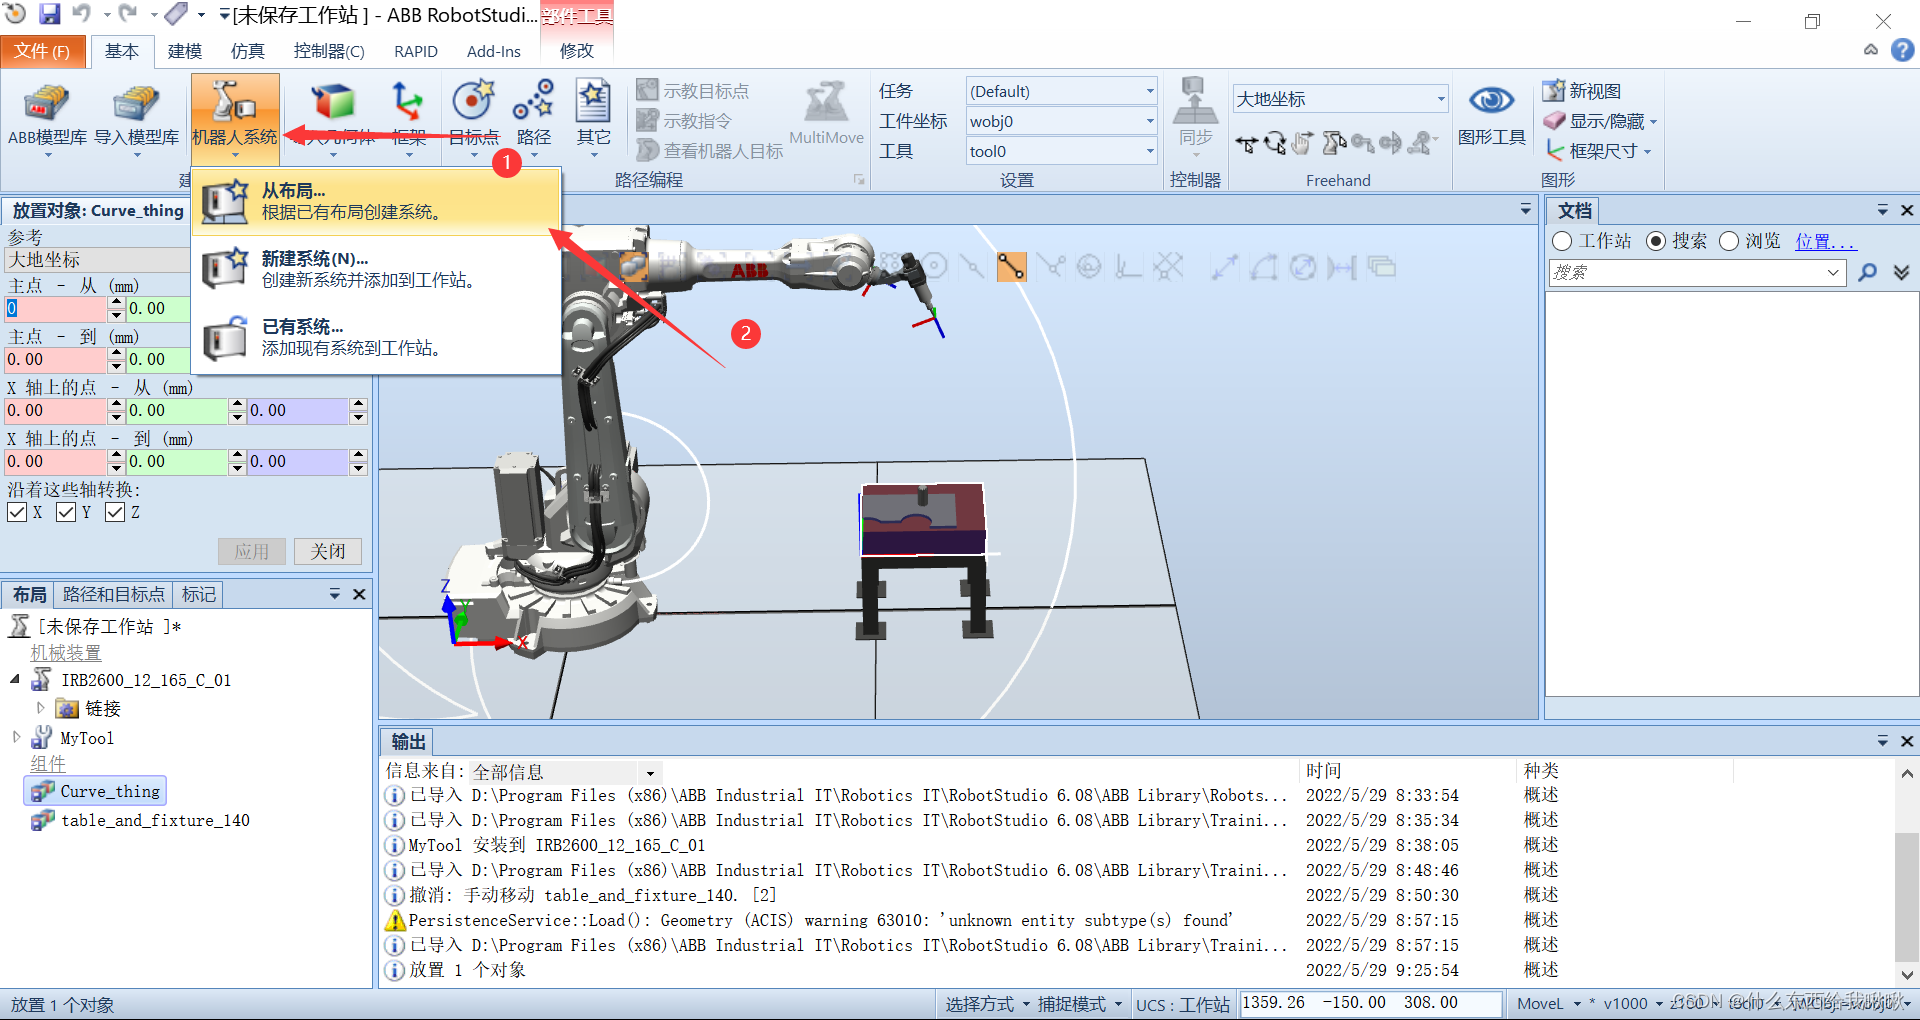Open the 文件 (F) menu
Viewport: 1920px width, 1020px height.
[42, 51]
